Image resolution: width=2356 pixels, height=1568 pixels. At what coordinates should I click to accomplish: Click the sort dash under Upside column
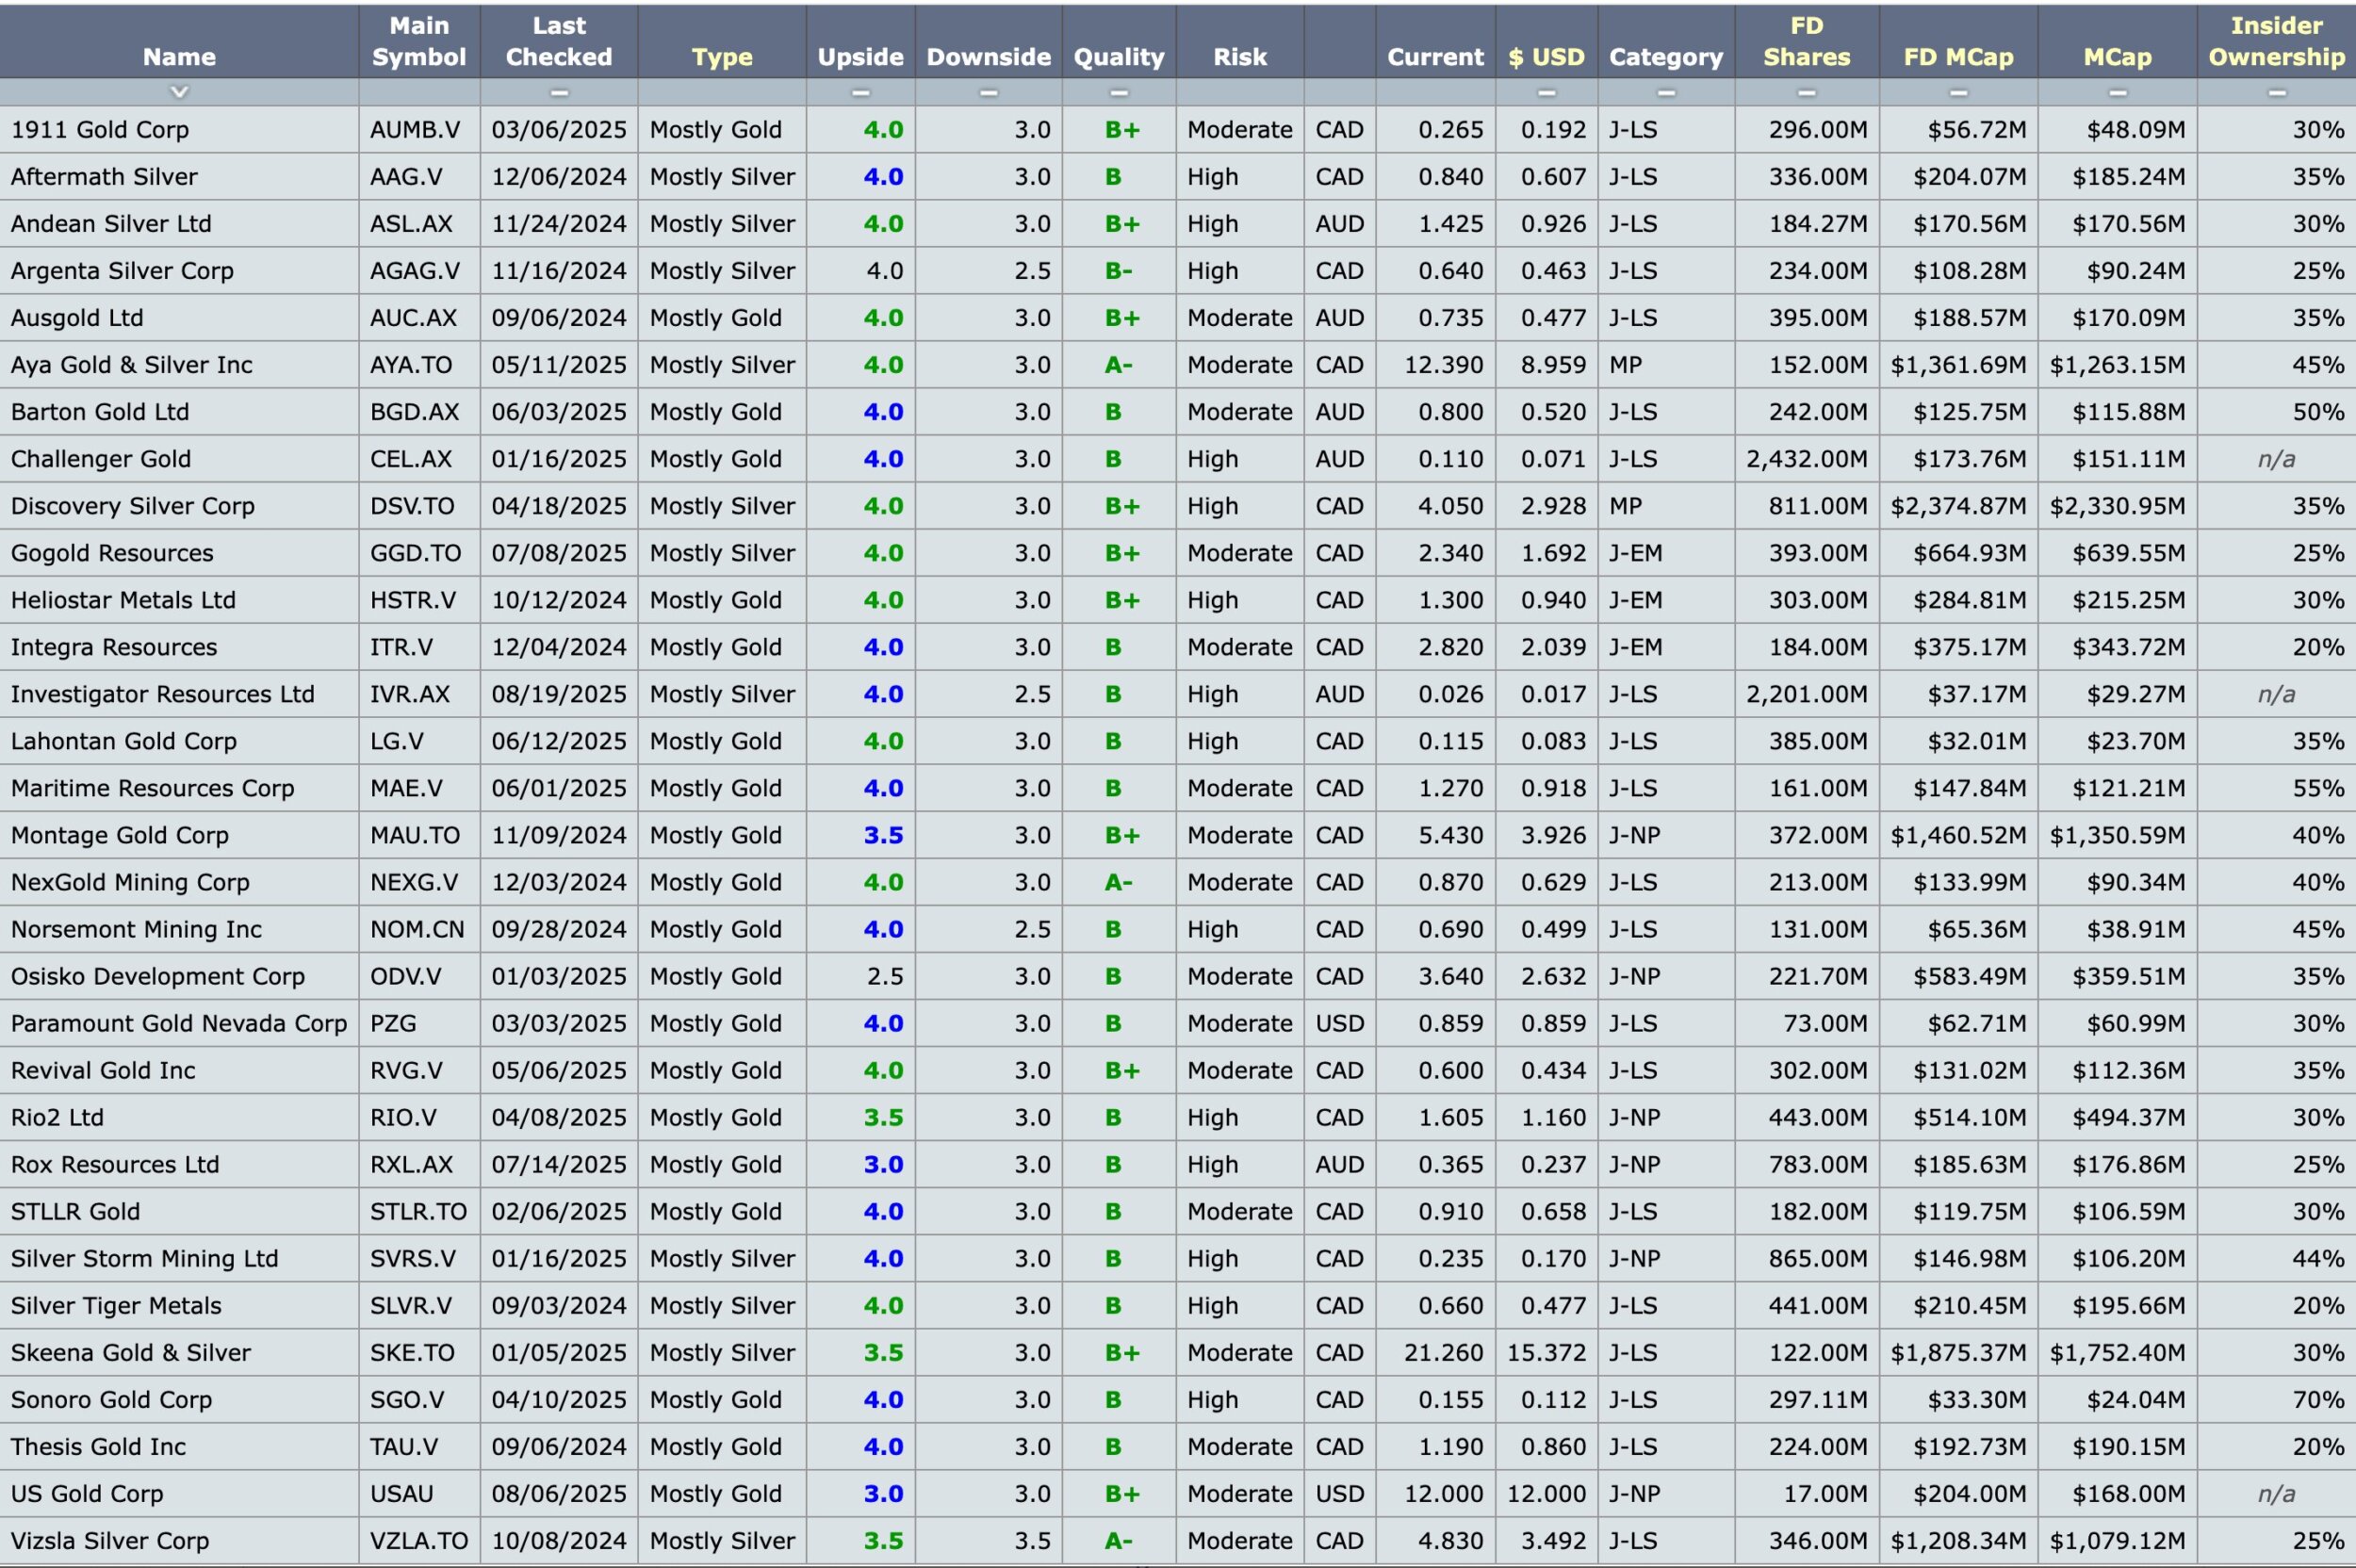coord(860,93)
